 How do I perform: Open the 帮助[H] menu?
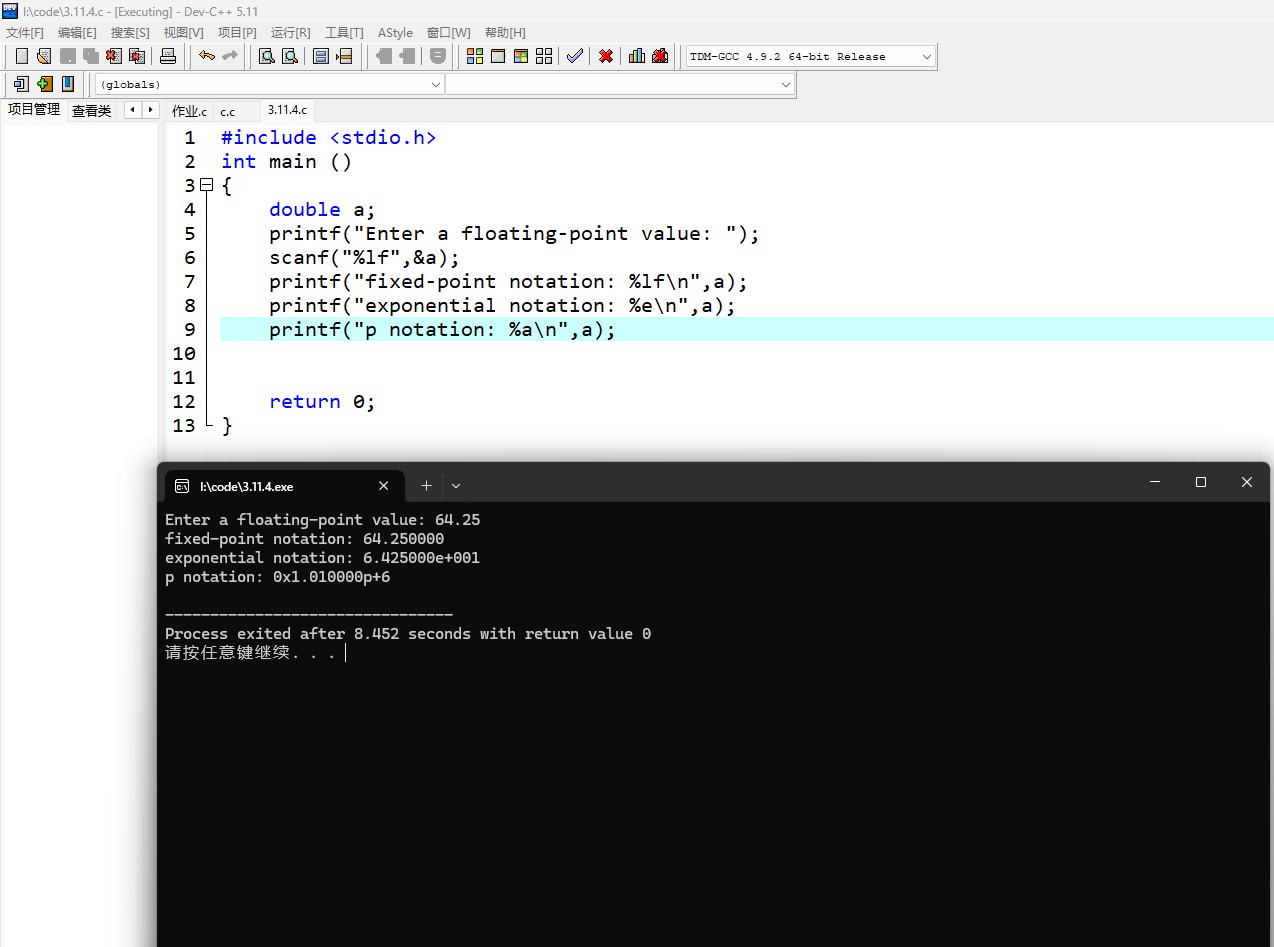(x=505, y=33)
